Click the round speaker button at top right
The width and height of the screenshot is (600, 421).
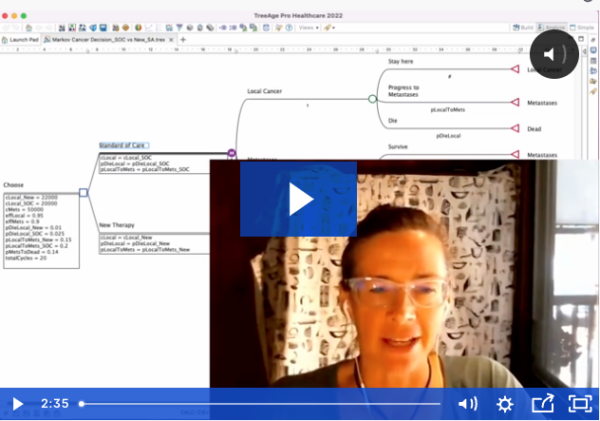pos(555,54)
